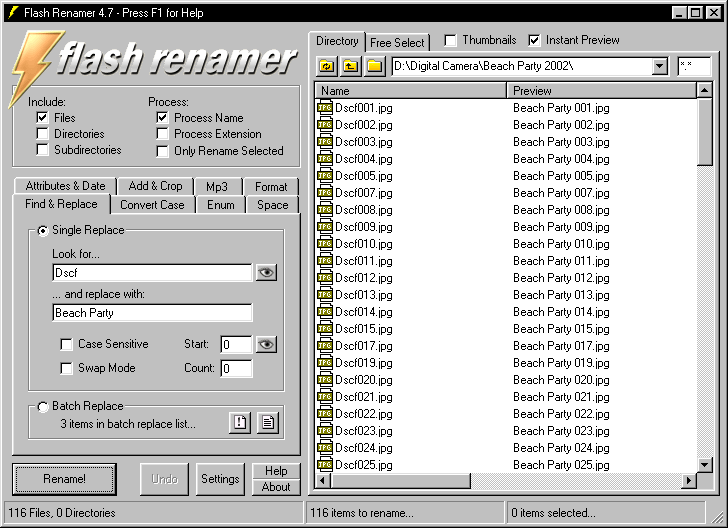Click the eye icon beside Look for
Viewport: 728px width, 528px height.
(266, 273)
